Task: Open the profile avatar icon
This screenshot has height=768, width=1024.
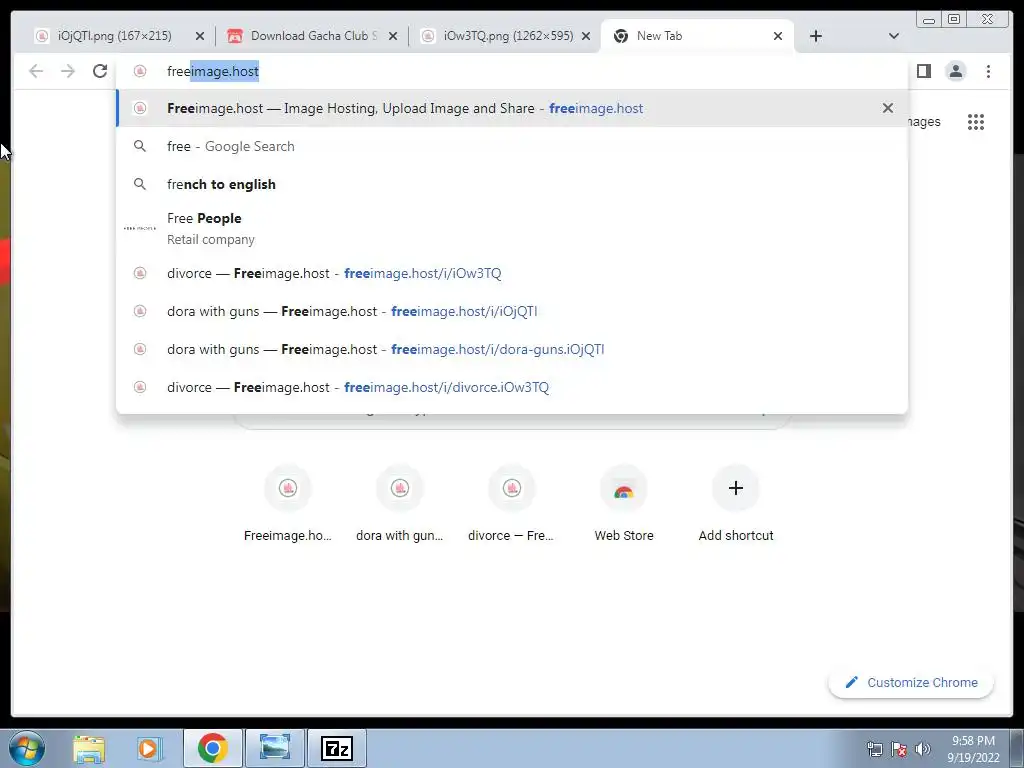Action: 955,71
